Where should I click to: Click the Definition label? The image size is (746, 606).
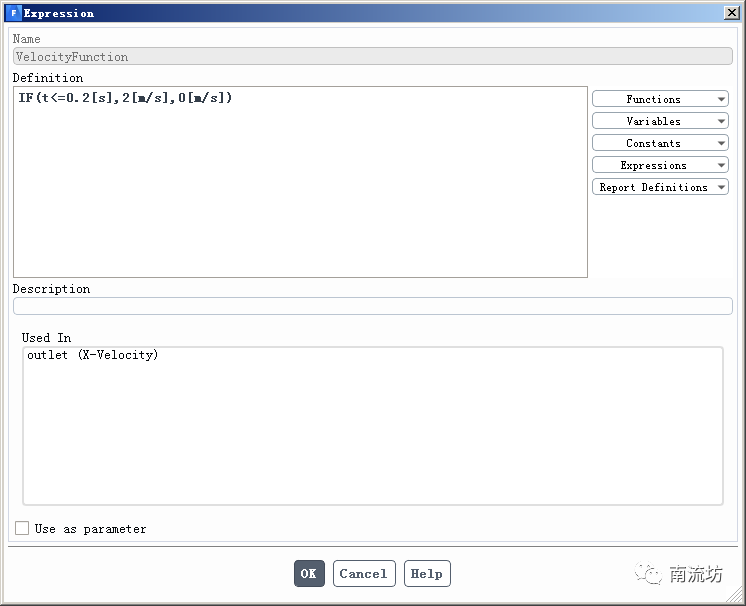pyautogui.click(x=48, y=78)
